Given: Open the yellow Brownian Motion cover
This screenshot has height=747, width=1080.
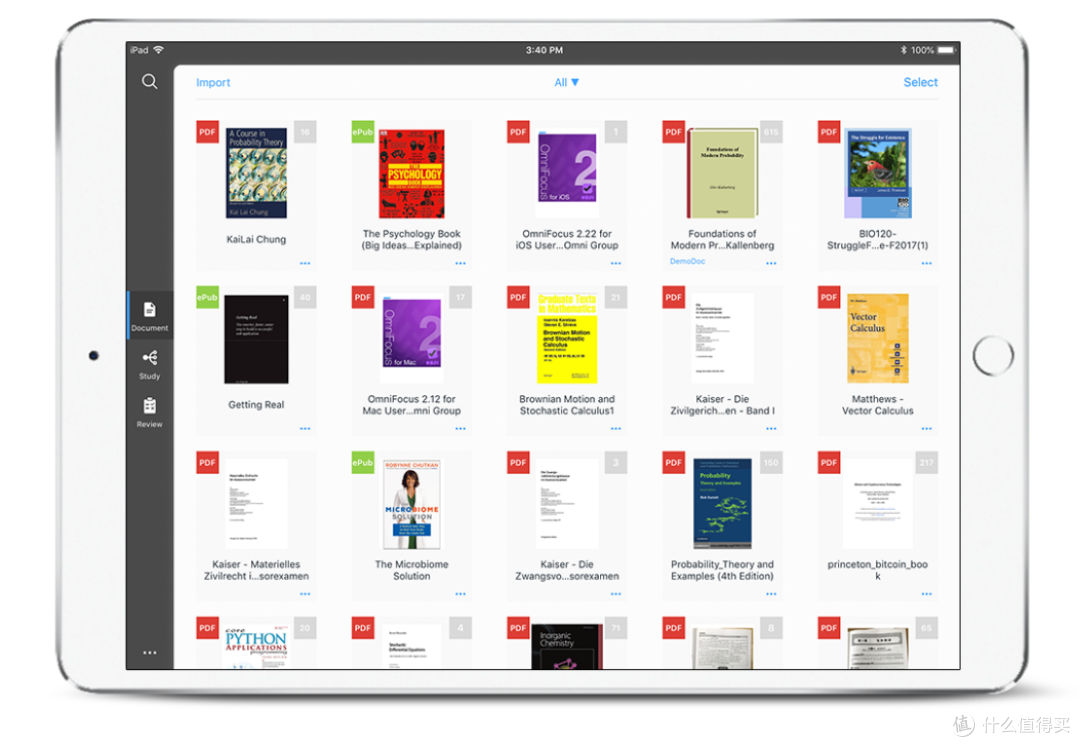Looking at the screenshot, I should point(567,338).
